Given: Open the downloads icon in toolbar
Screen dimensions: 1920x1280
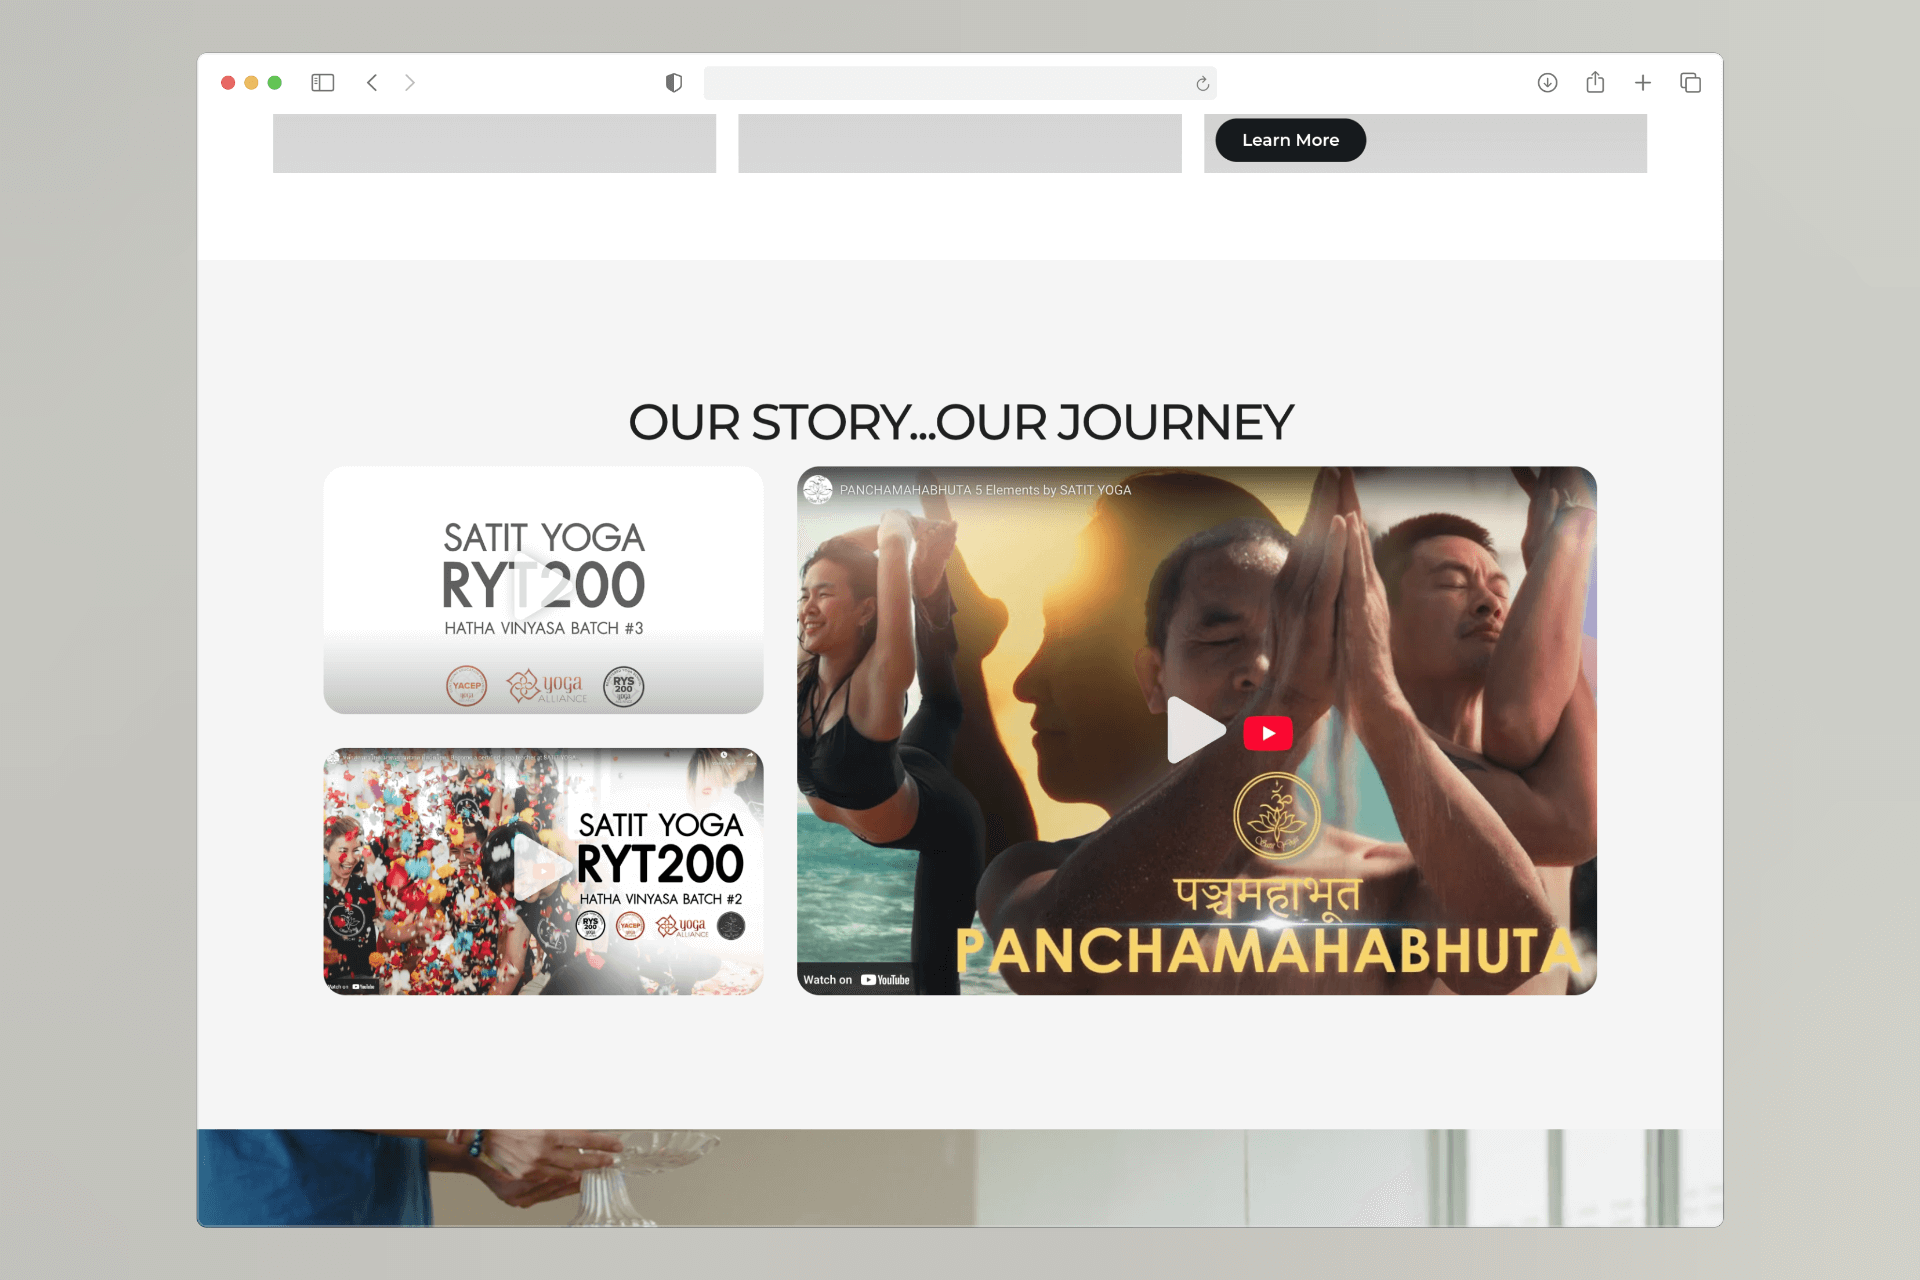Looking at the screenshot, I should click(1547, 83).
